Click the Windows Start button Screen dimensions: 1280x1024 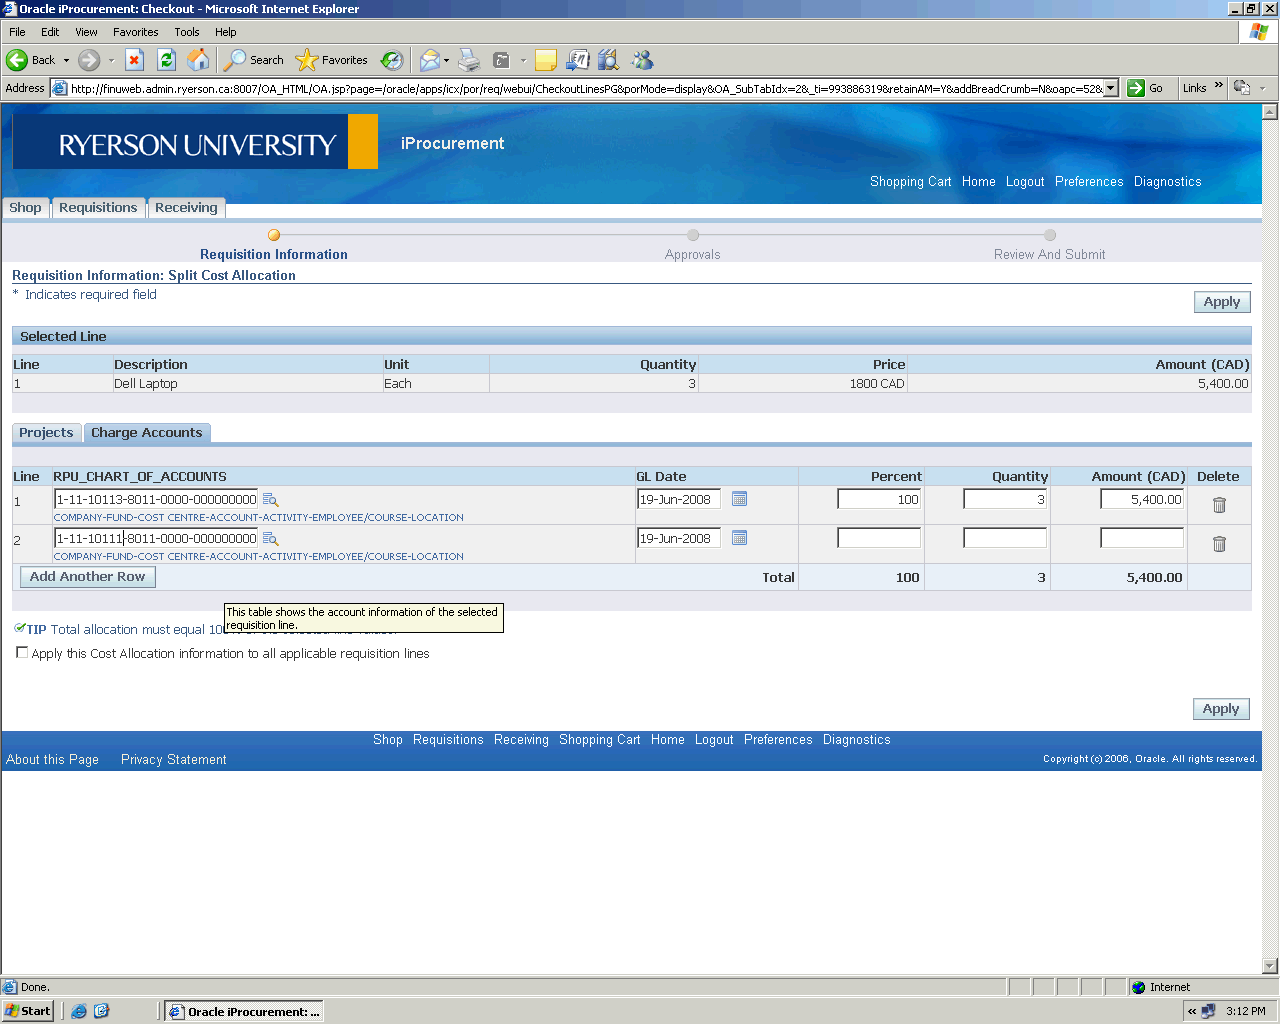28,1011
